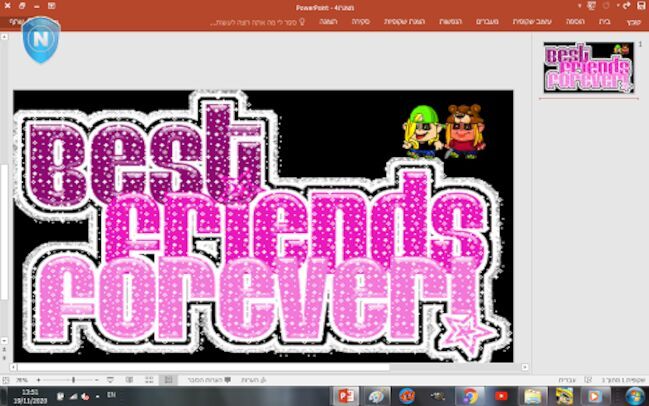649x406 pixels.
Task: Click Next Slide double-arrow button
Action: click(x=4, y=358)
